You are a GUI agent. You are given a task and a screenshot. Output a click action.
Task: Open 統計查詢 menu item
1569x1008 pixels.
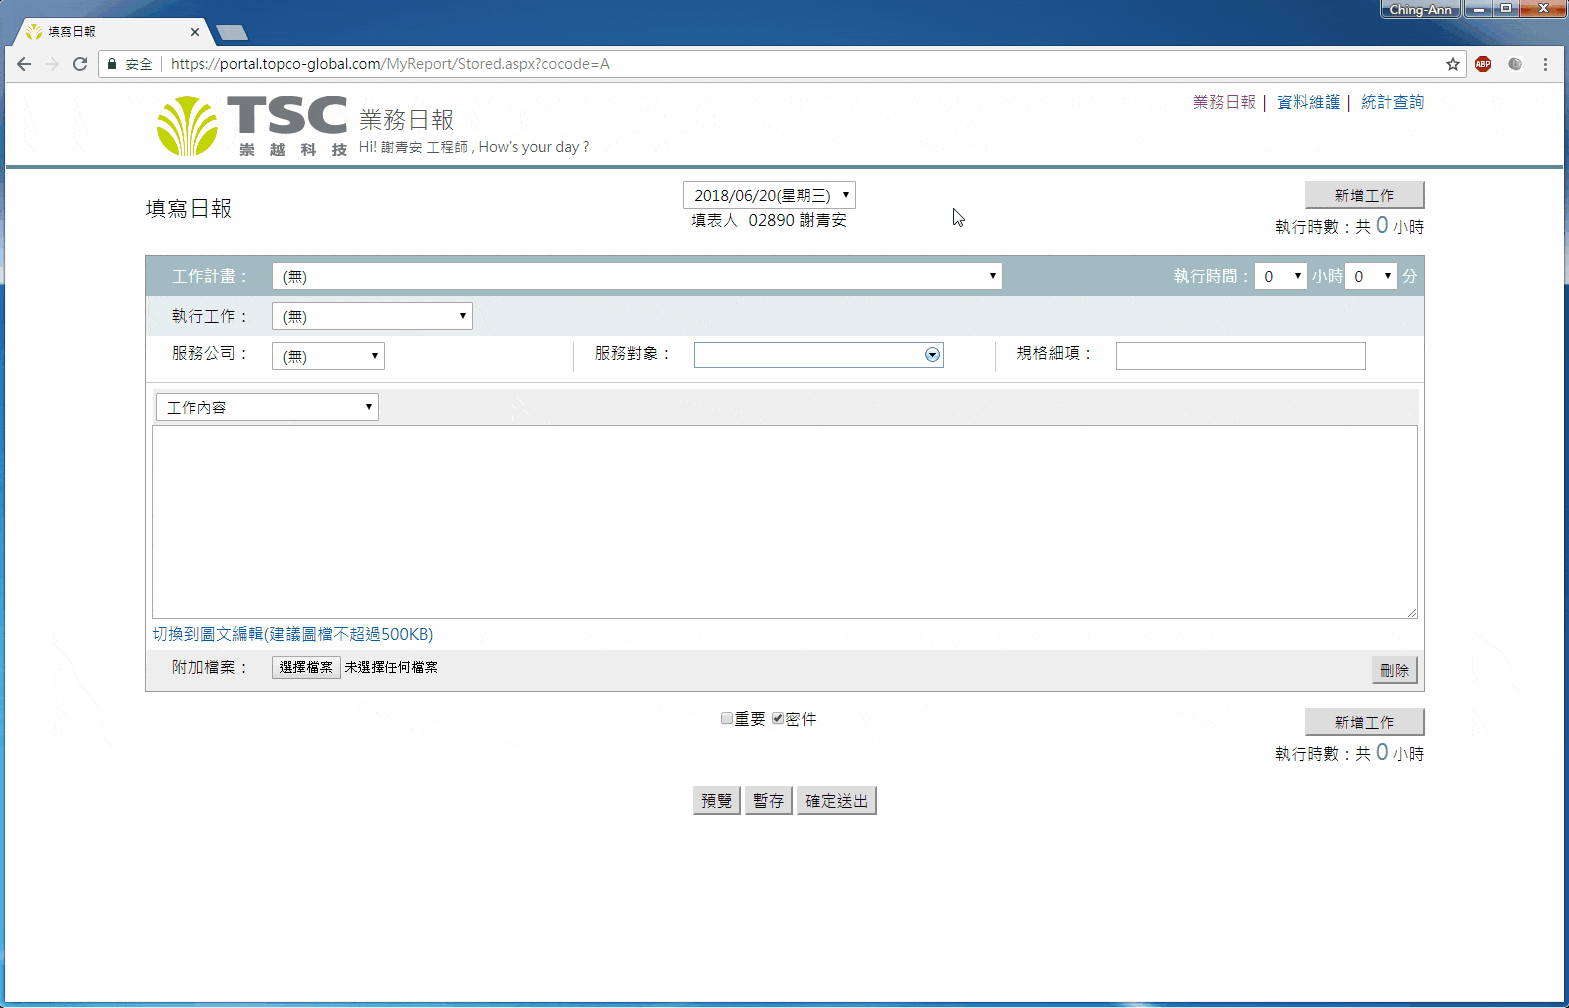pyautogui.click(x=1392, y=102)
